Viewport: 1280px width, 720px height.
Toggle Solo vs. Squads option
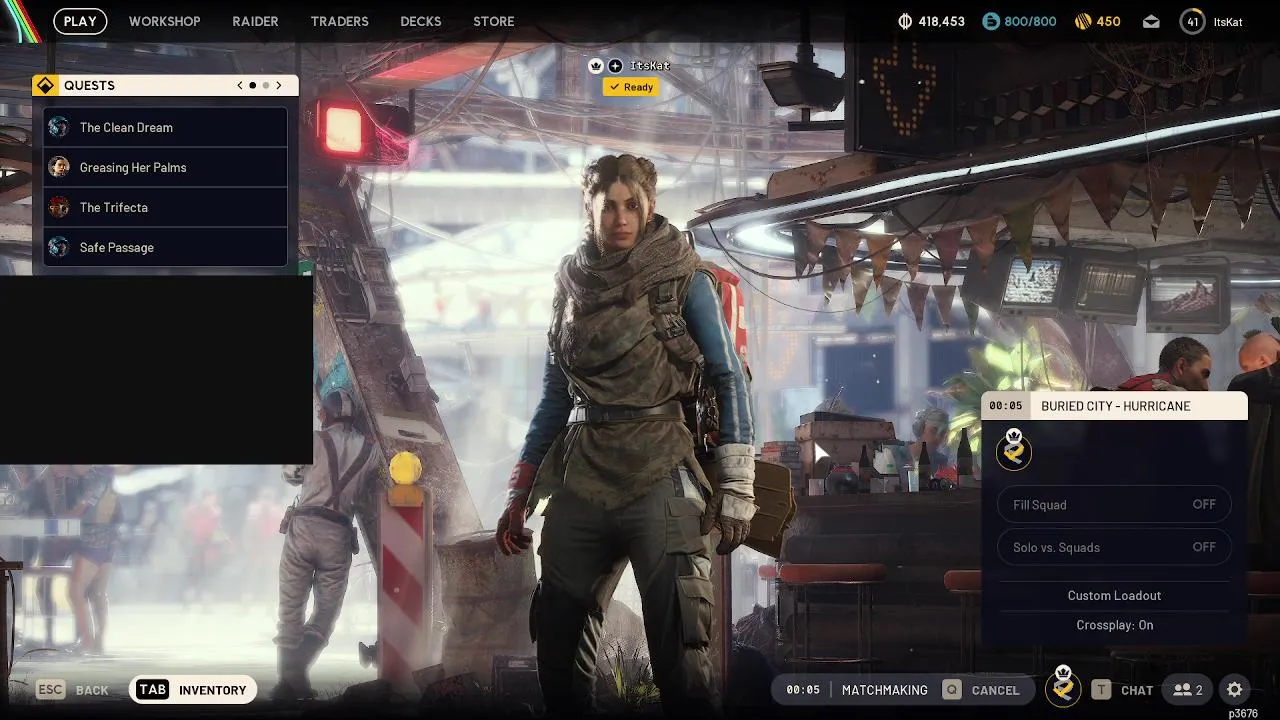point(1114,547)
